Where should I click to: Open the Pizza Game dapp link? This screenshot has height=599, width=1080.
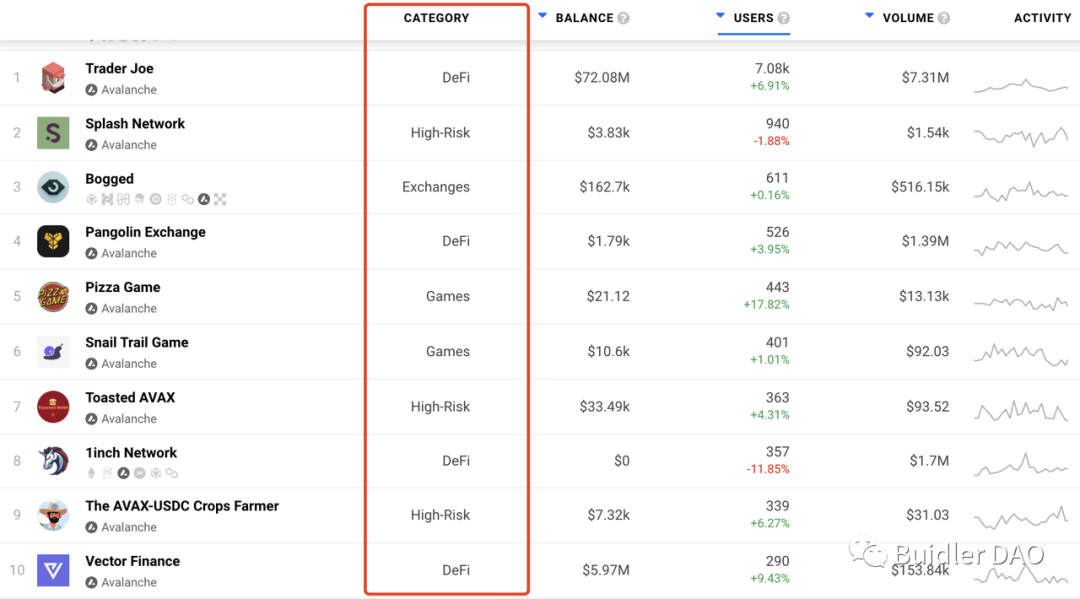click(x=123, y=287)
